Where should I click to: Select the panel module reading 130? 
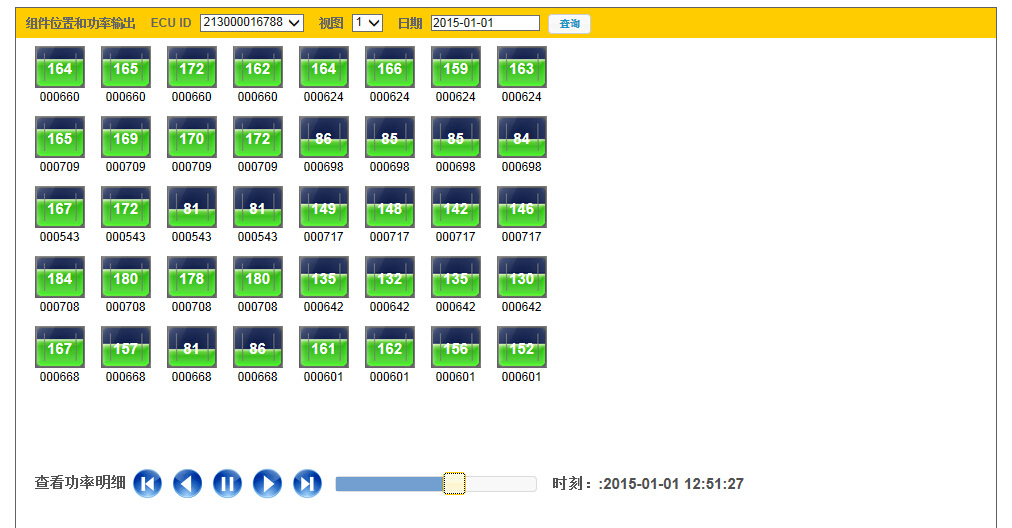coord(522,278)
